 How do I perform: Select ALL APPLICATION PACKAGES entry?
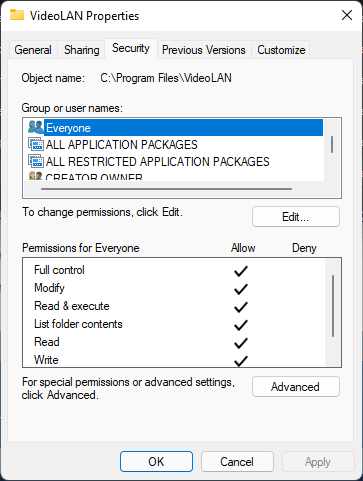coord(122,145)
